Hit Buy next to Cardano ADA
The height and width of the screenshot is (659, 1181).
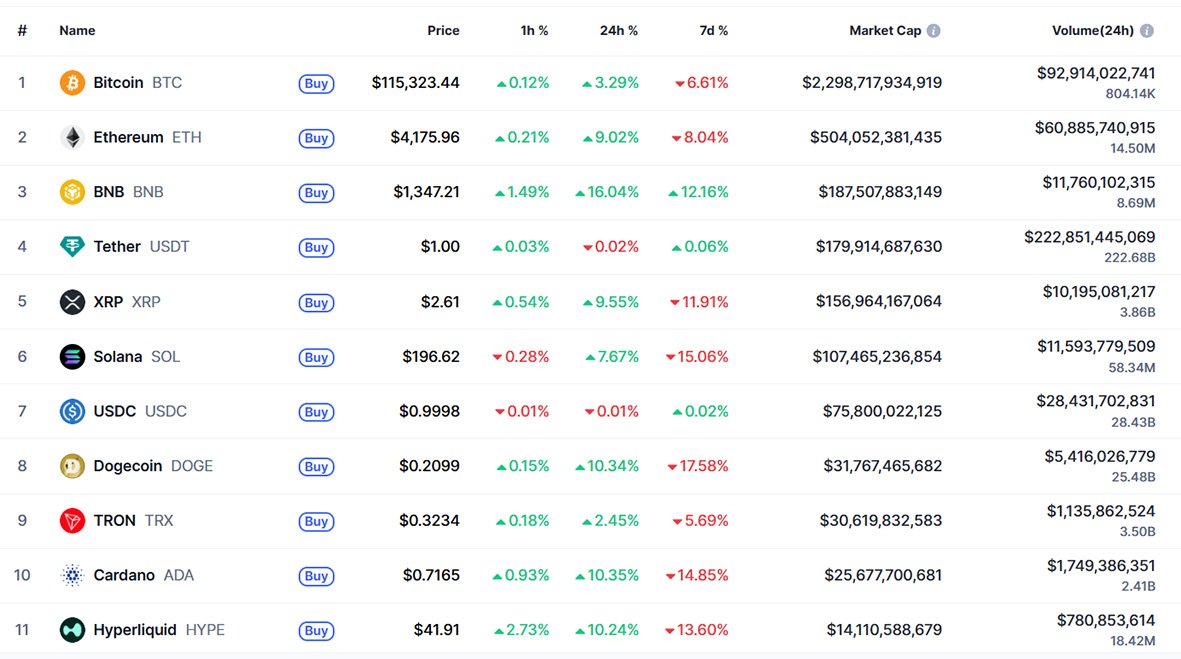tap(316, 576)
